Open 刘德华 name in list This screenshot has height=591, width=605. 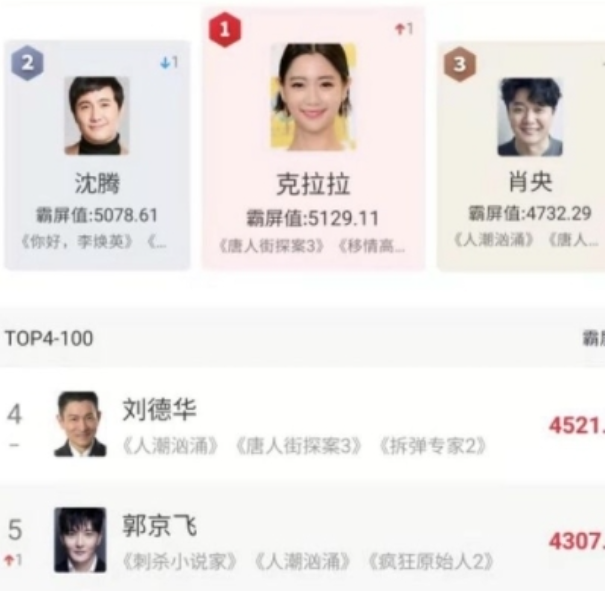click(x=159, y=410)
